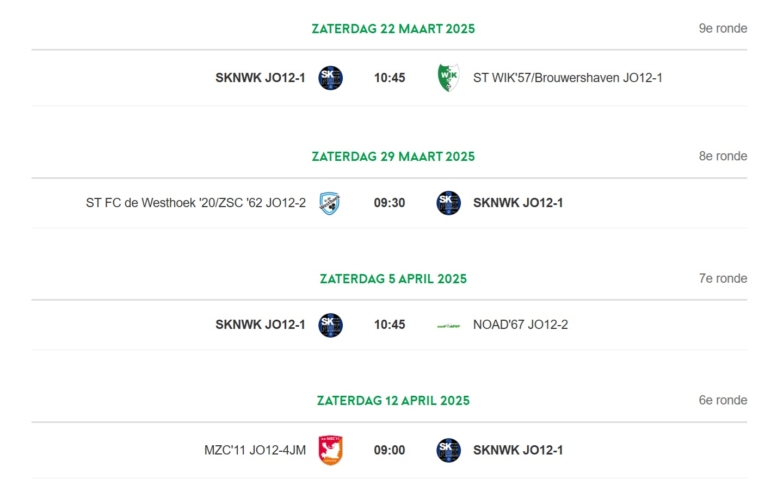Click SKNWK logo in 5 April match
Screen dimensions: 777x492
[331, 325]
